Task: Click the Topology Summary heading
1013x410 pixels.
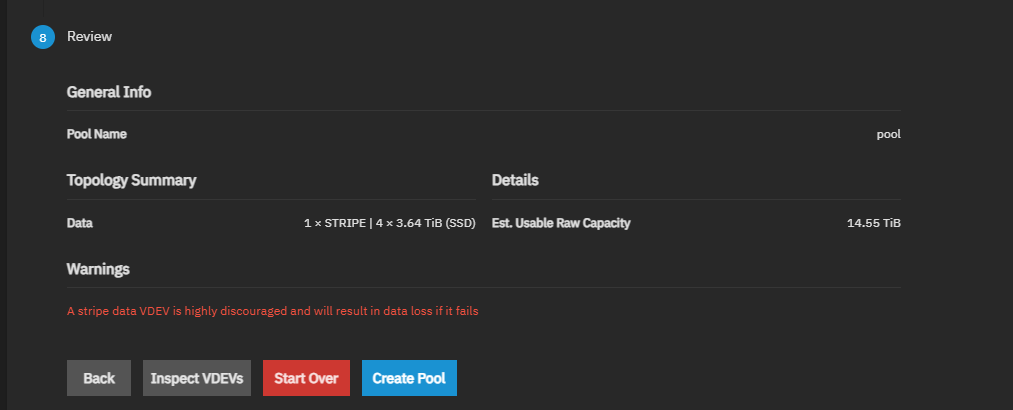Action: 131,181
